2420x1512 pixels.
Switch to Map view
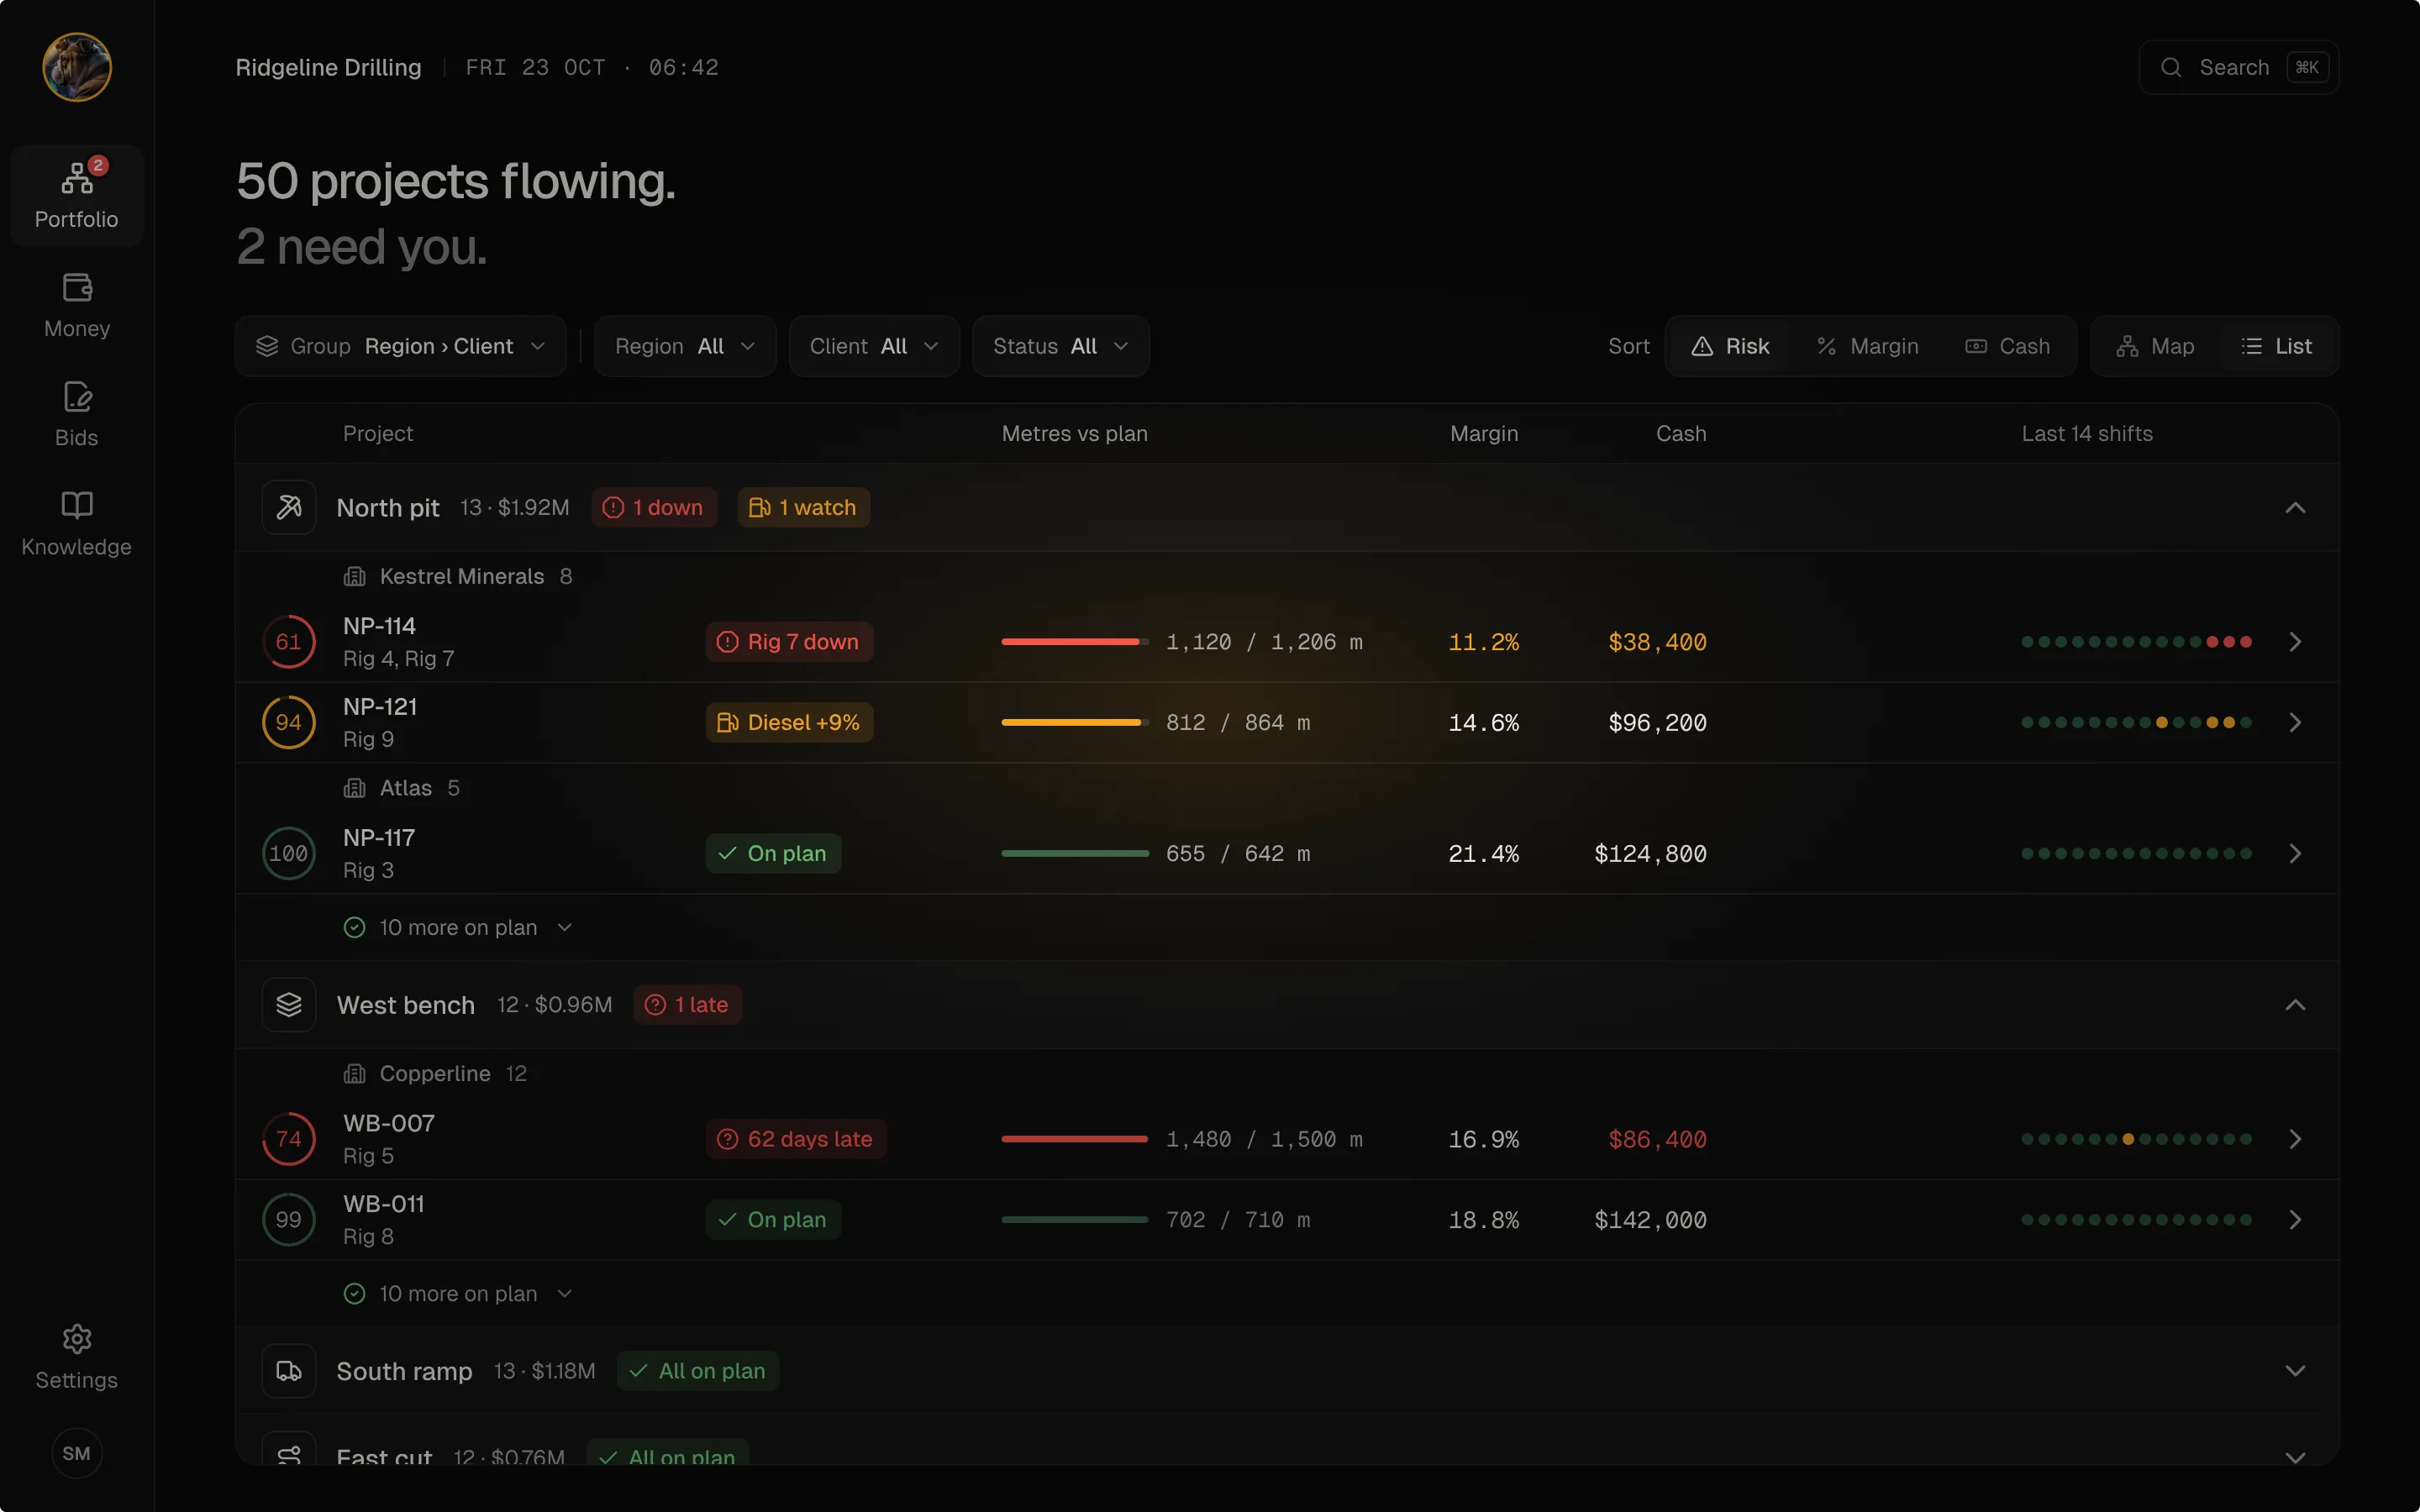[2155, 346]
